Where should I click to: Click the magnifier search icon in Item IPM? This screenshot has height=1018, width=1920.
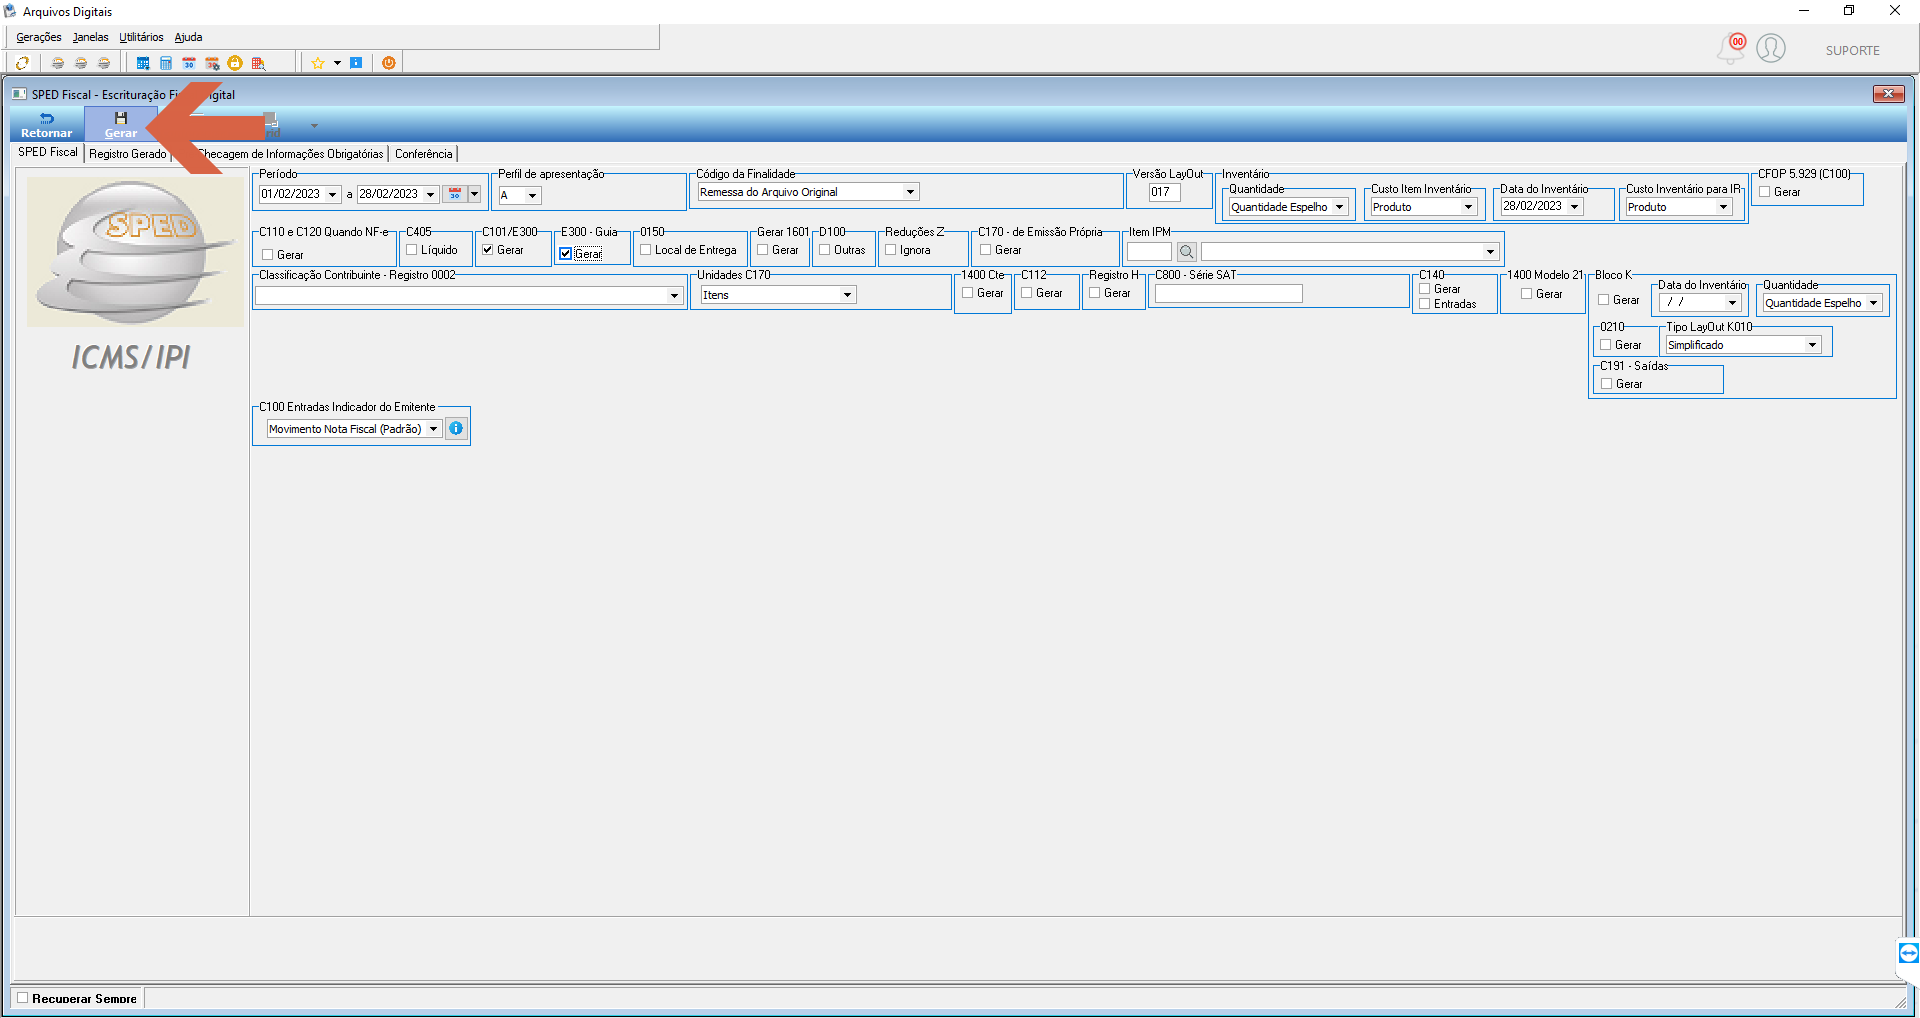click(x=1186, y=252)
